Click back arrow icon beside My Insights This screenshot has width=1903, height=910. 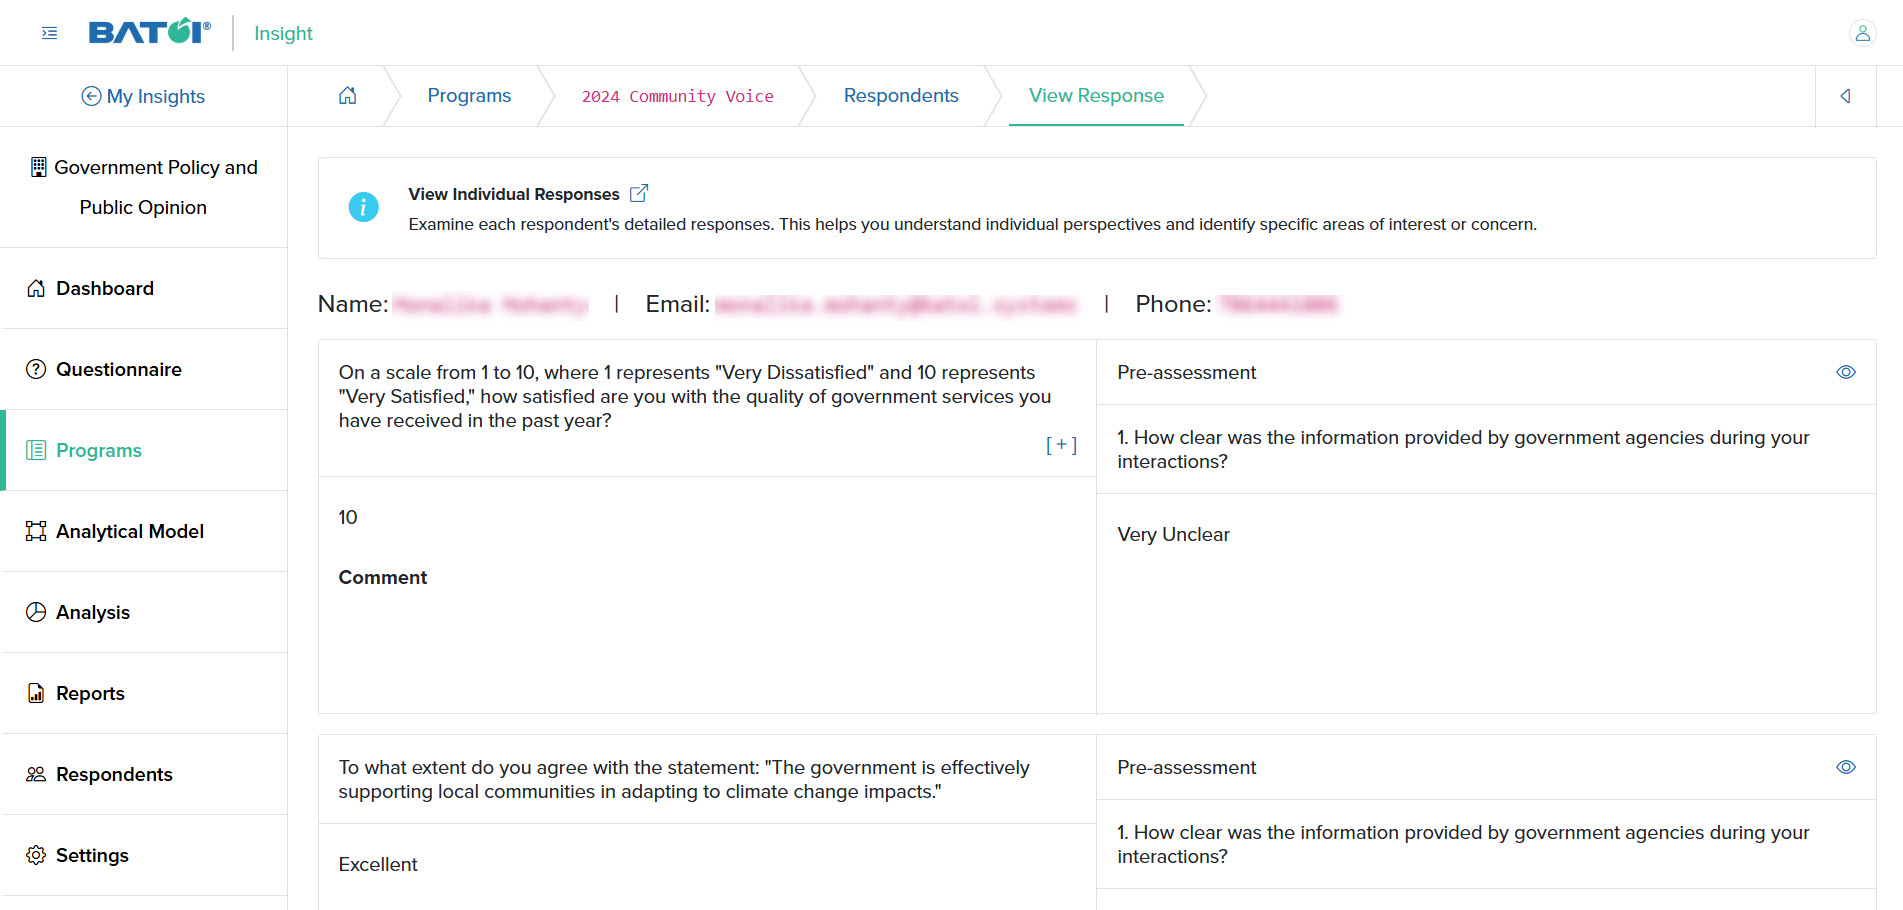pyautogui.click(x=91, y=96)
